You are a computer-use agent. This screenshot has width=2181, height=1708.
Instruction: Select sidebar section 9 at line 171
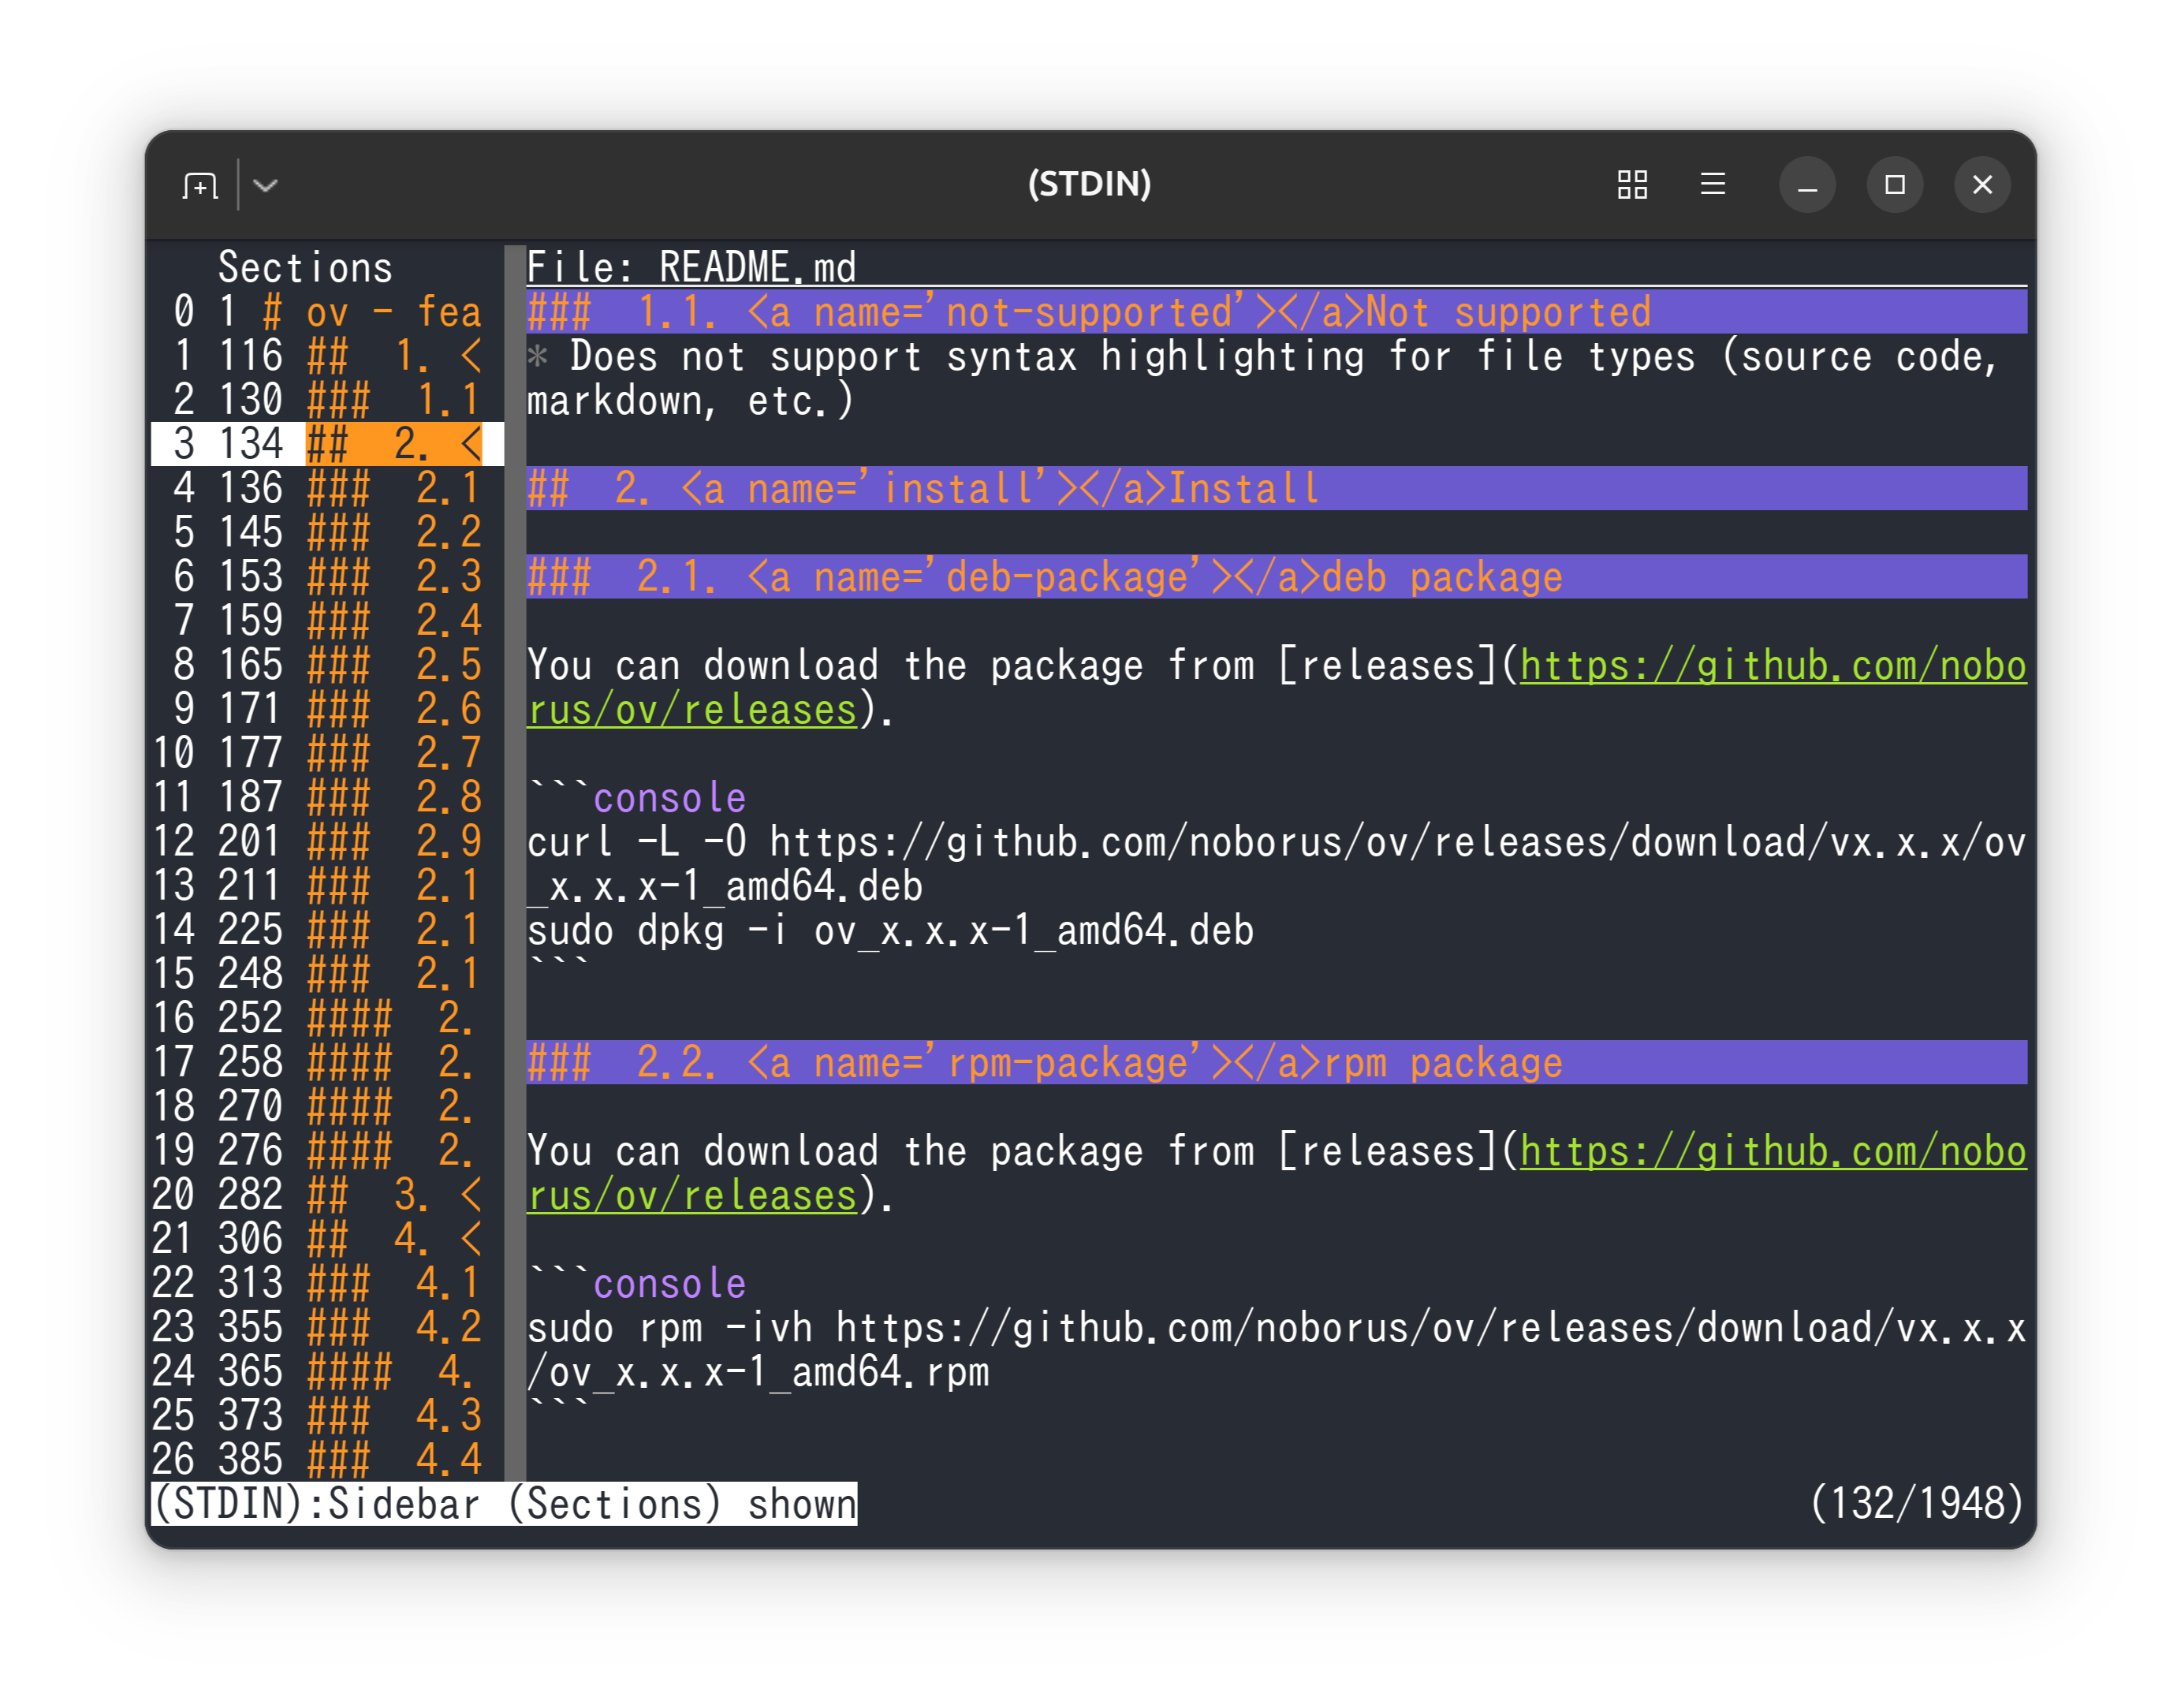pos(327,709)
